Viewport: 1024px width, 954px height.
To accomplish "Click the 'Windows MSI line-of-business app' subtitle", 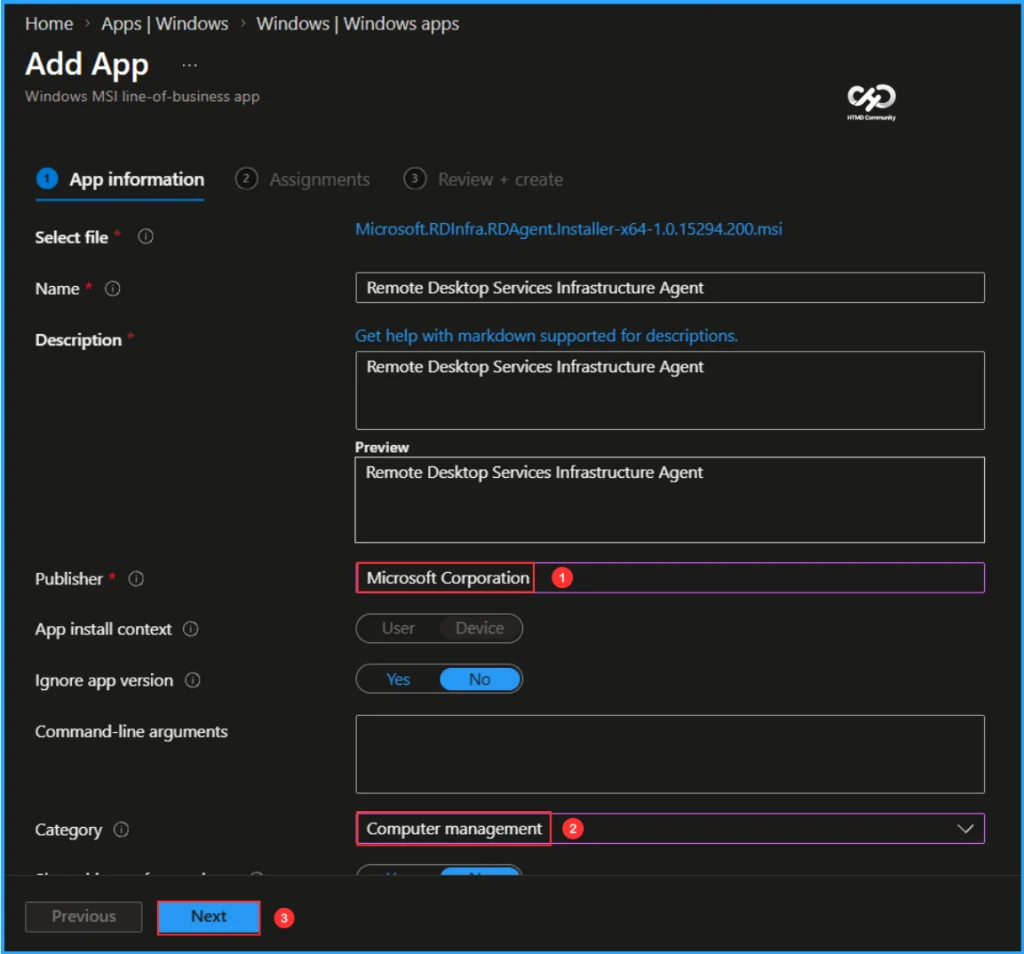I will tap(142, 96).
